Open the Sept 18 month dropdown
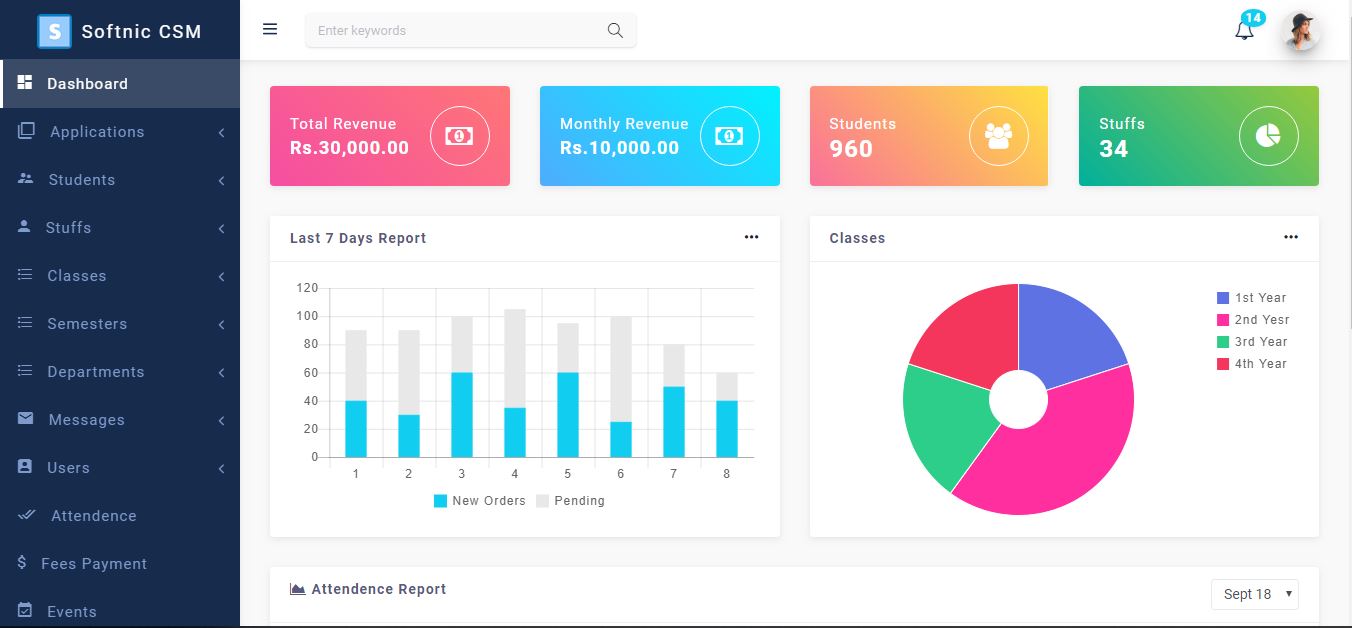This screenshot has width=1352, height=628. [1254, 594]
